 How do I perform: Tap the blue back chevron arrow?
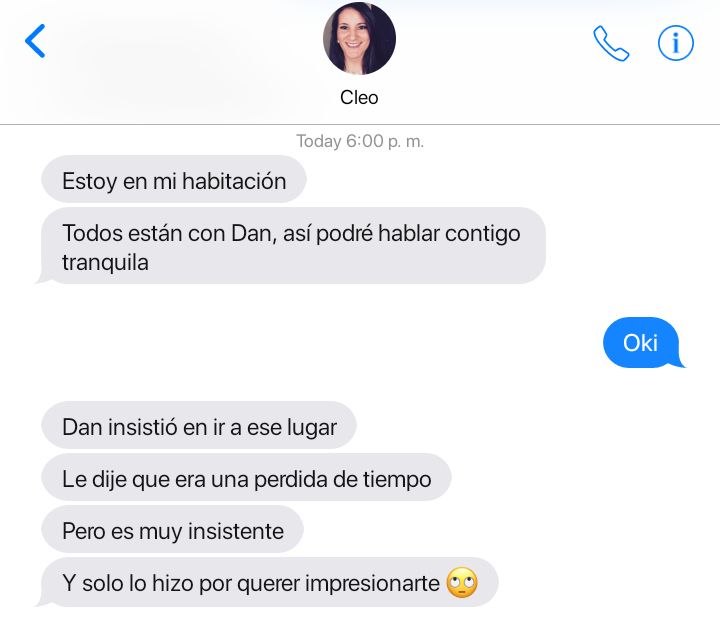pyautogui.click(x=35, y=41)
